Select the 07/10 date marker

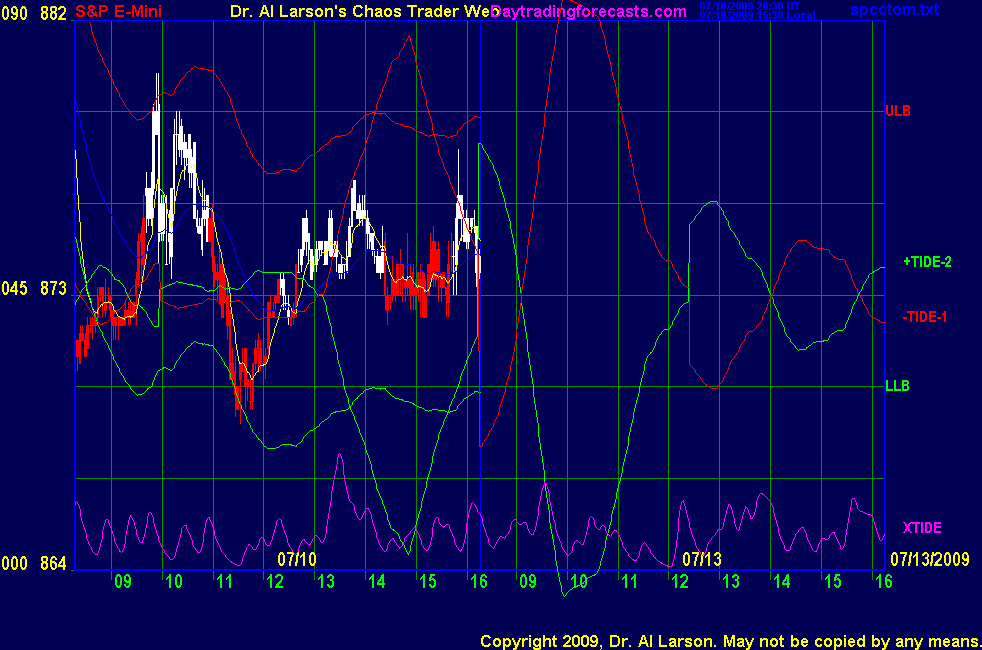click(x=297, y=557)
